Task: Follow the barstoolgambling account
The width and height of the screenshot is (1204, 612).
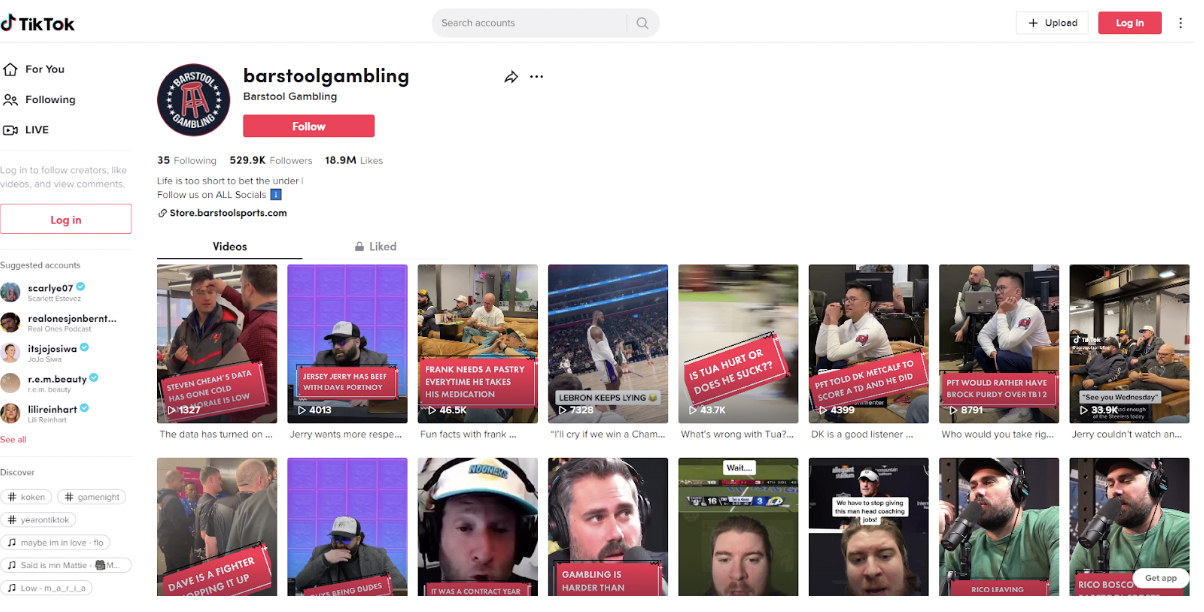Action: tap(309, 126)
